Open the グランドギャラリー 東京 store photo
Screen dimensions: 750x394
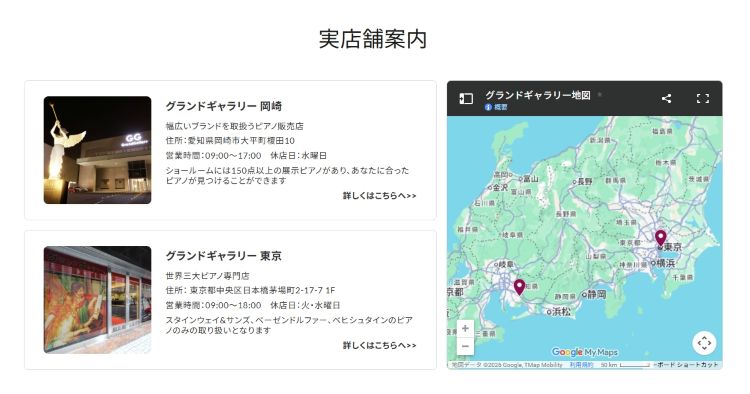coord(98,300)
